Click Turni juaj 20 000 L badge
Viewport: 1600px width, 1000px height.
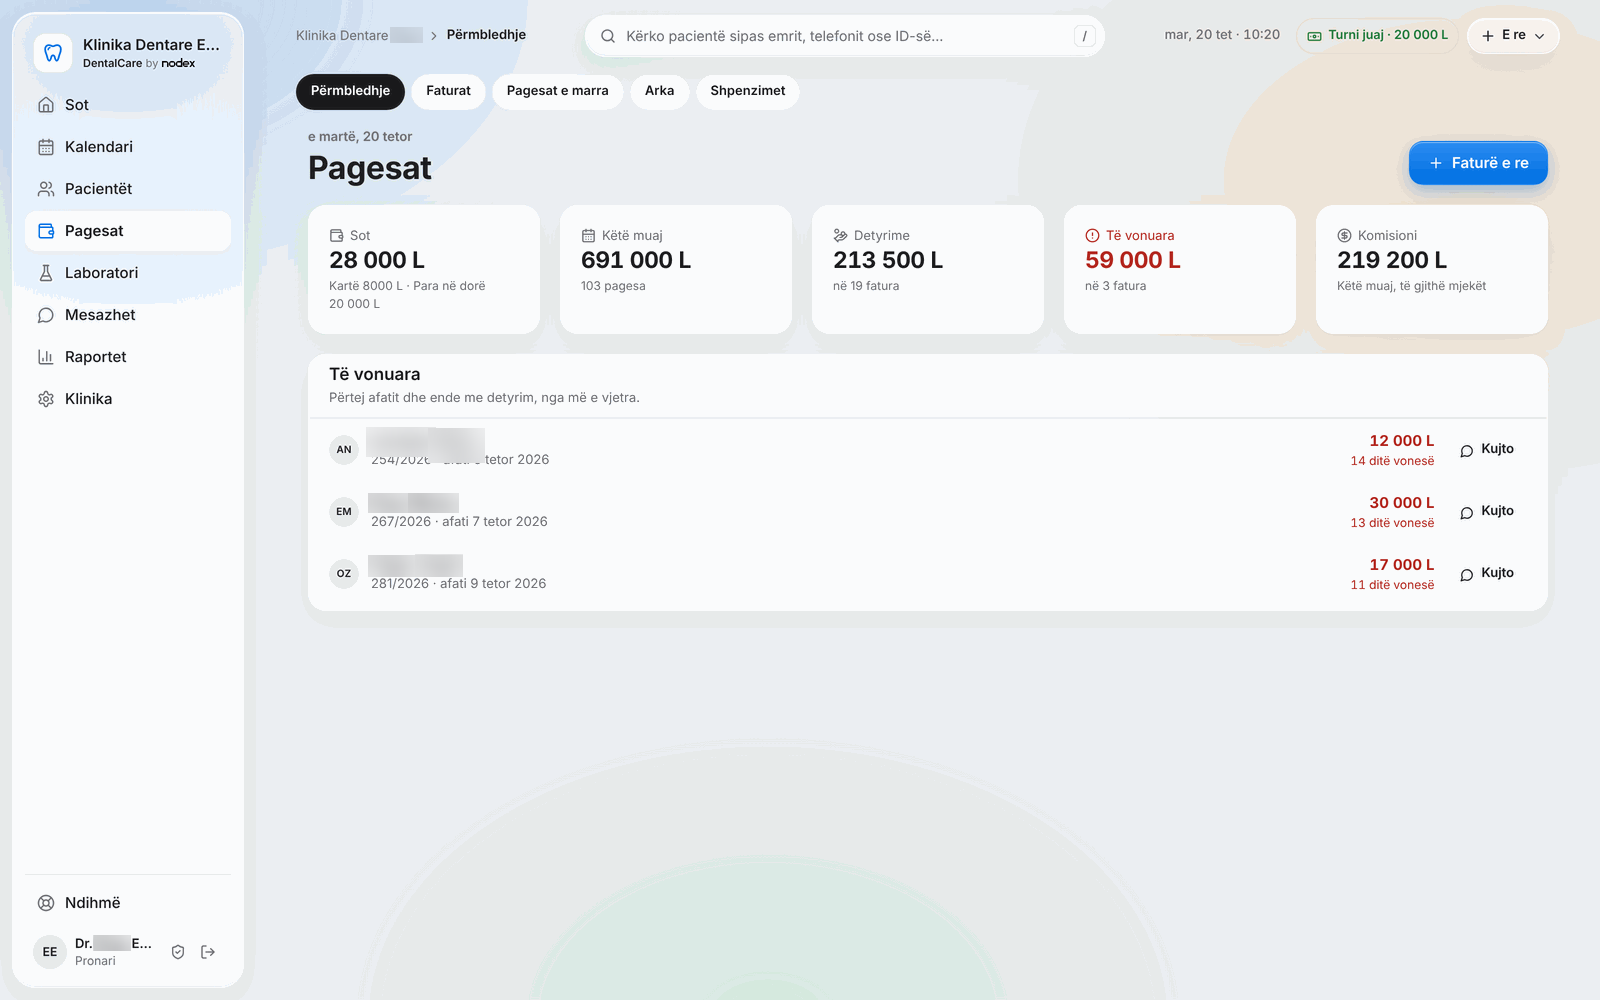1377,35
